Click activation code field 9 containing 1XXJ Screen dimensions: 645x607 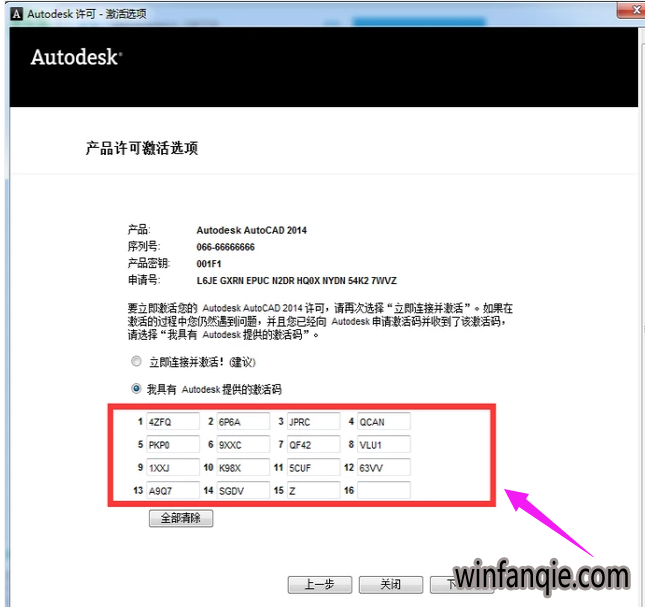(x=173, y=468)
